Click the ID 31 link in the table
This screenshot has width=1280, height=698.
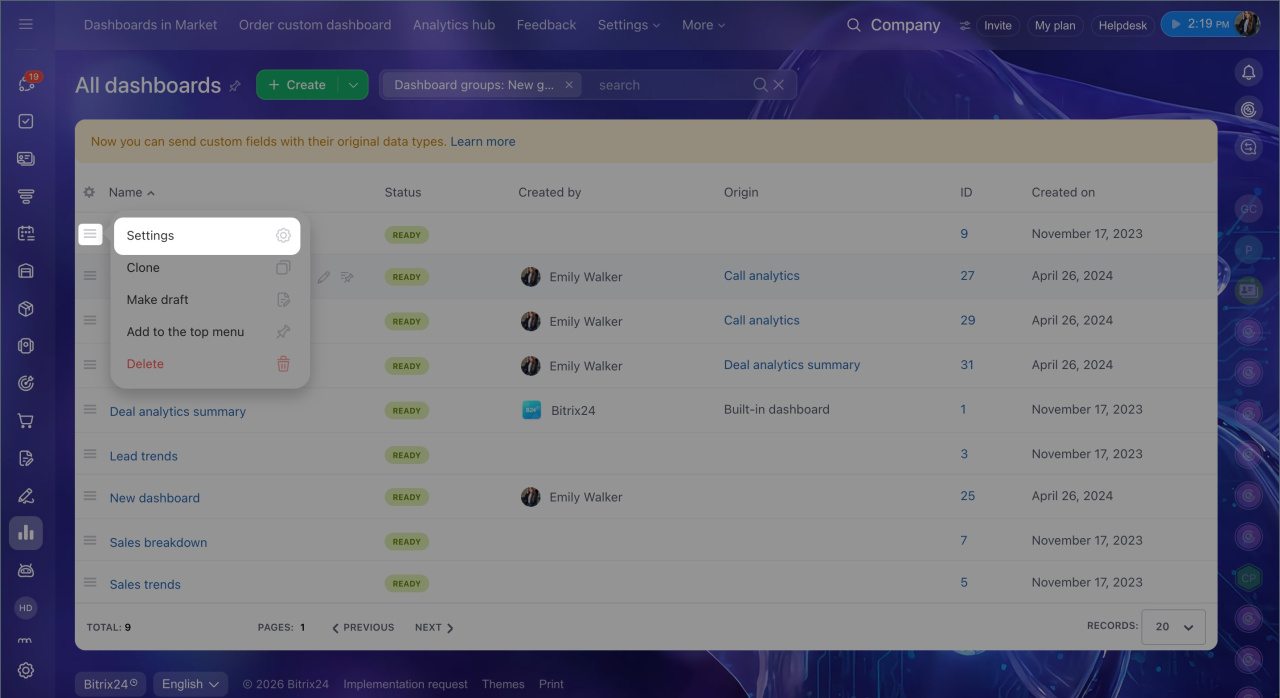(967, 365)
